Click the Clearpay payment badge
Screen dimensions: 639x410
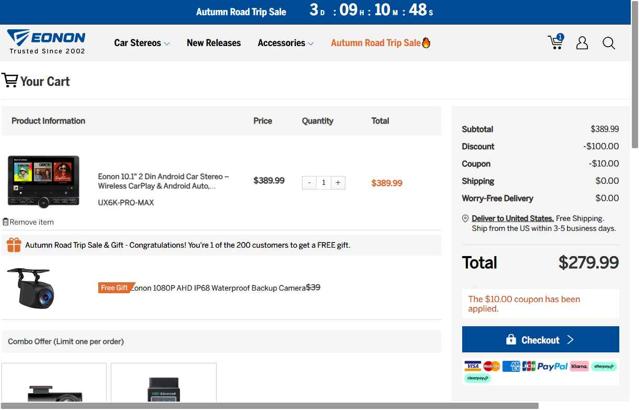click(477, 378)
